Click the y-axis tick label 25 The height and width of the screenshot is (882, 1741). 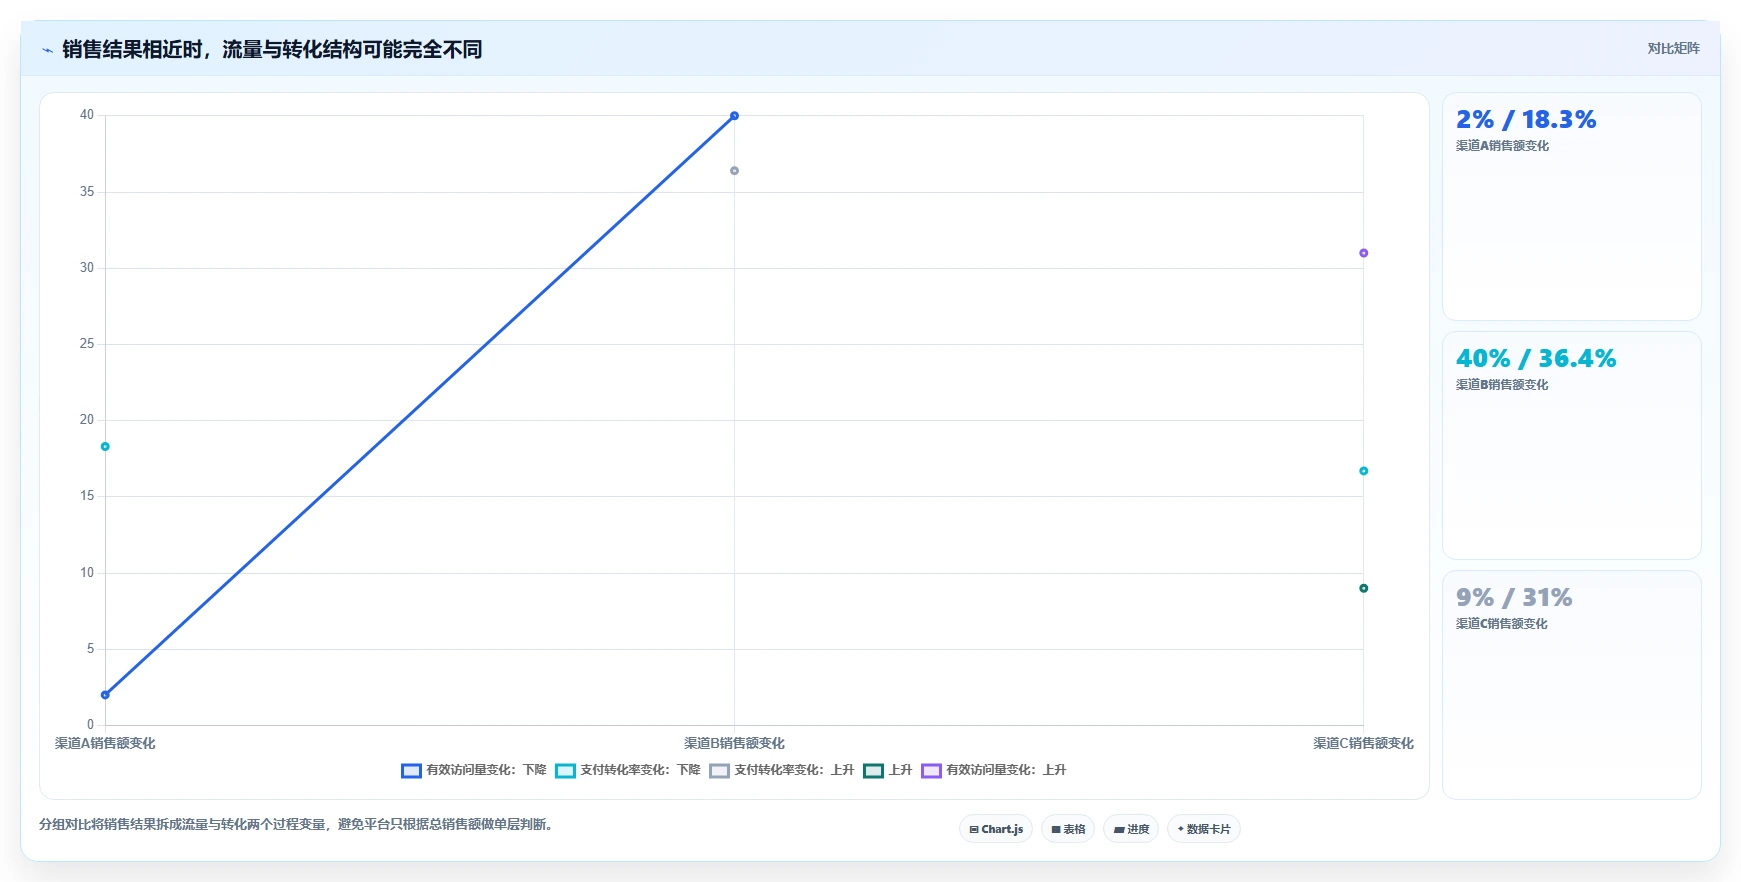tap(87, 344)
